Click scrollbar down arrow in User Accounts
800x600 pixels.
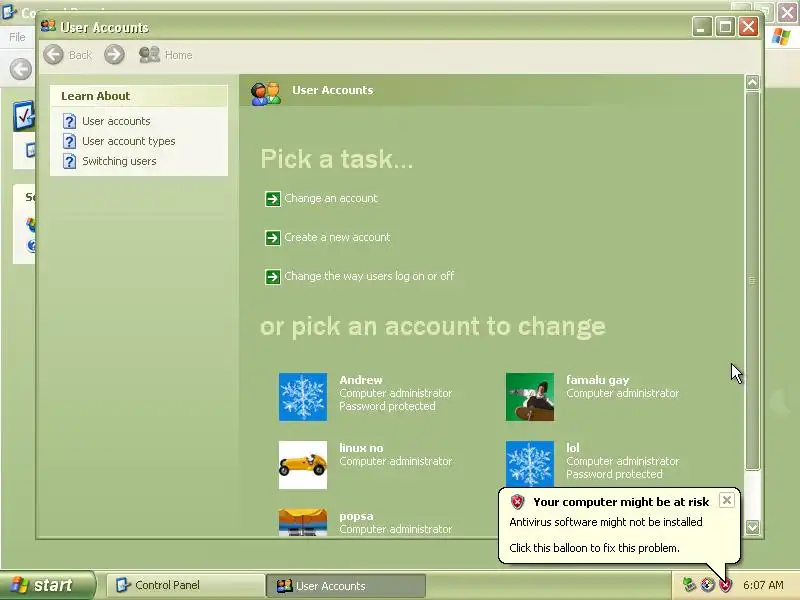(752, 527)
